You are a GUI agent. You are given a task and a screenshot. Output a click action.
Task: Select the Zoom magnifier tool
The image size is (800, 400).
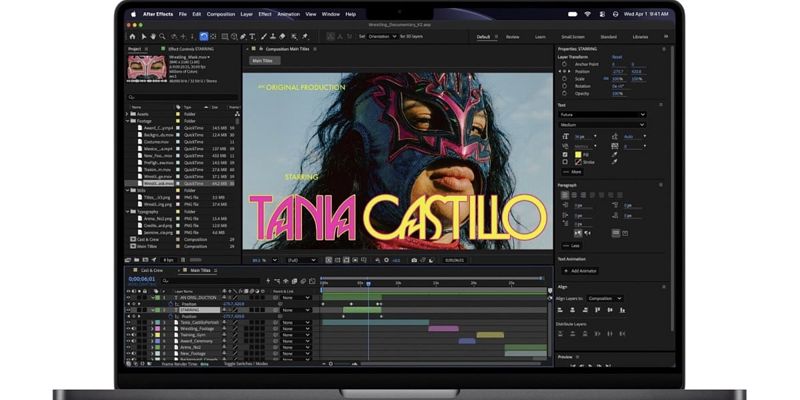click(162, 36)
